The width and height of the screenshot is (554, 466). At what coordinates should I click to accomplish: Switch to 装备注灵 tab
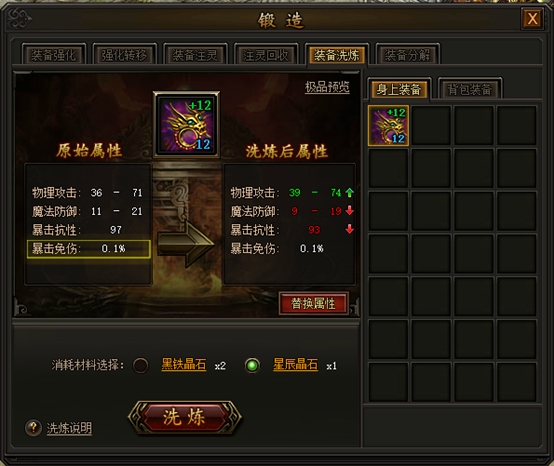point(195,55)
